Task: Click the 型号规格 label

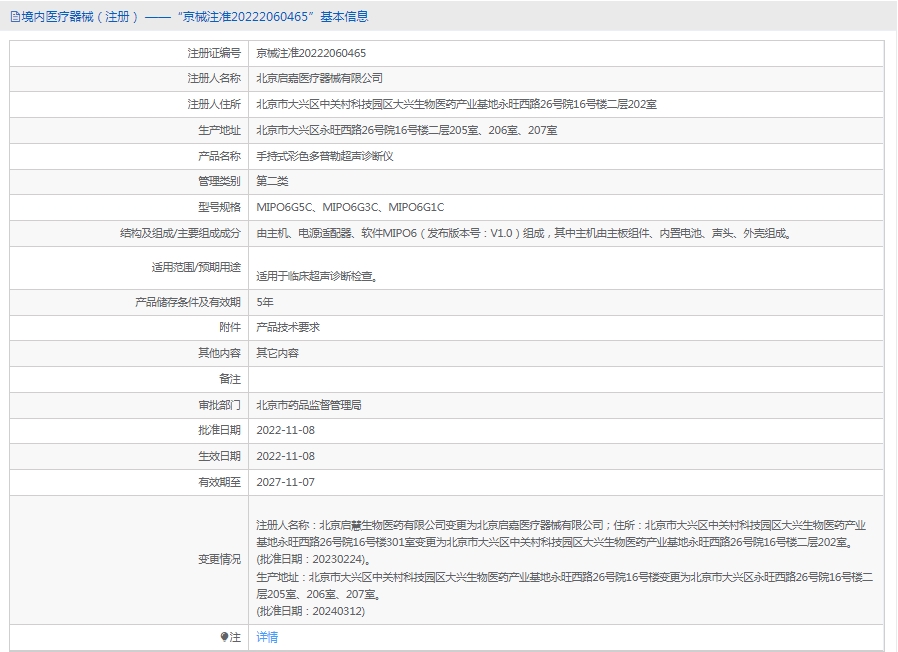Action: (x=219, y=207)
